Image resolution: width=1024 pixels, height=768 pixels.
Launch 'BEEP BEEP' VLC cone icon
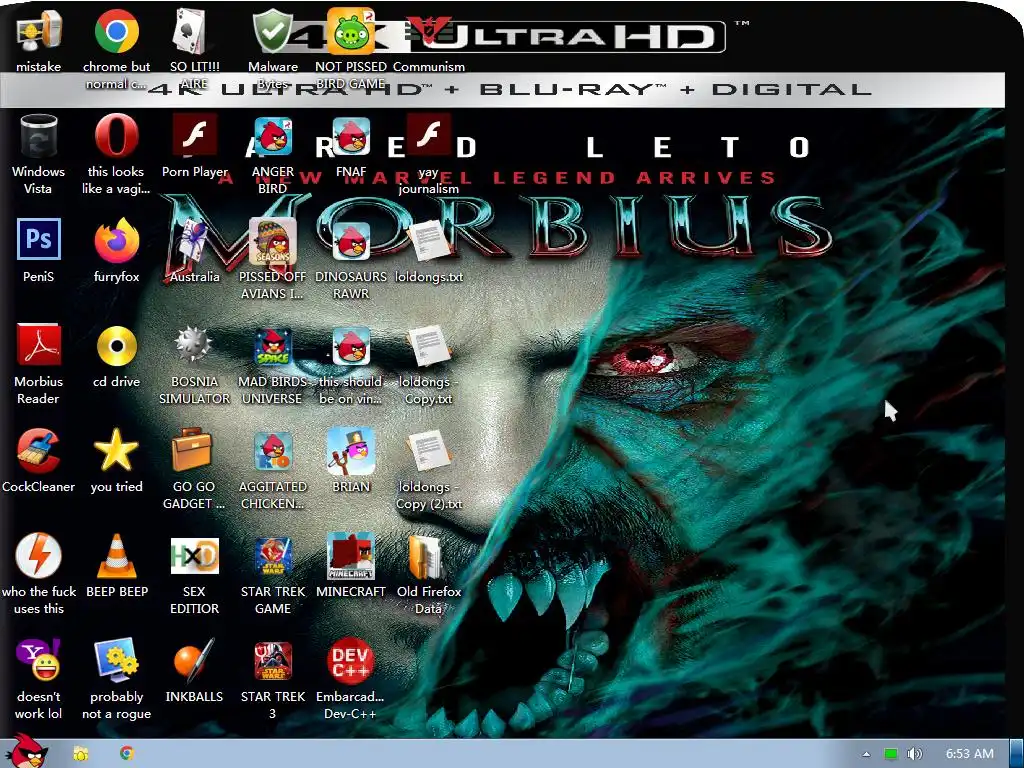click(x=116, y=556)
